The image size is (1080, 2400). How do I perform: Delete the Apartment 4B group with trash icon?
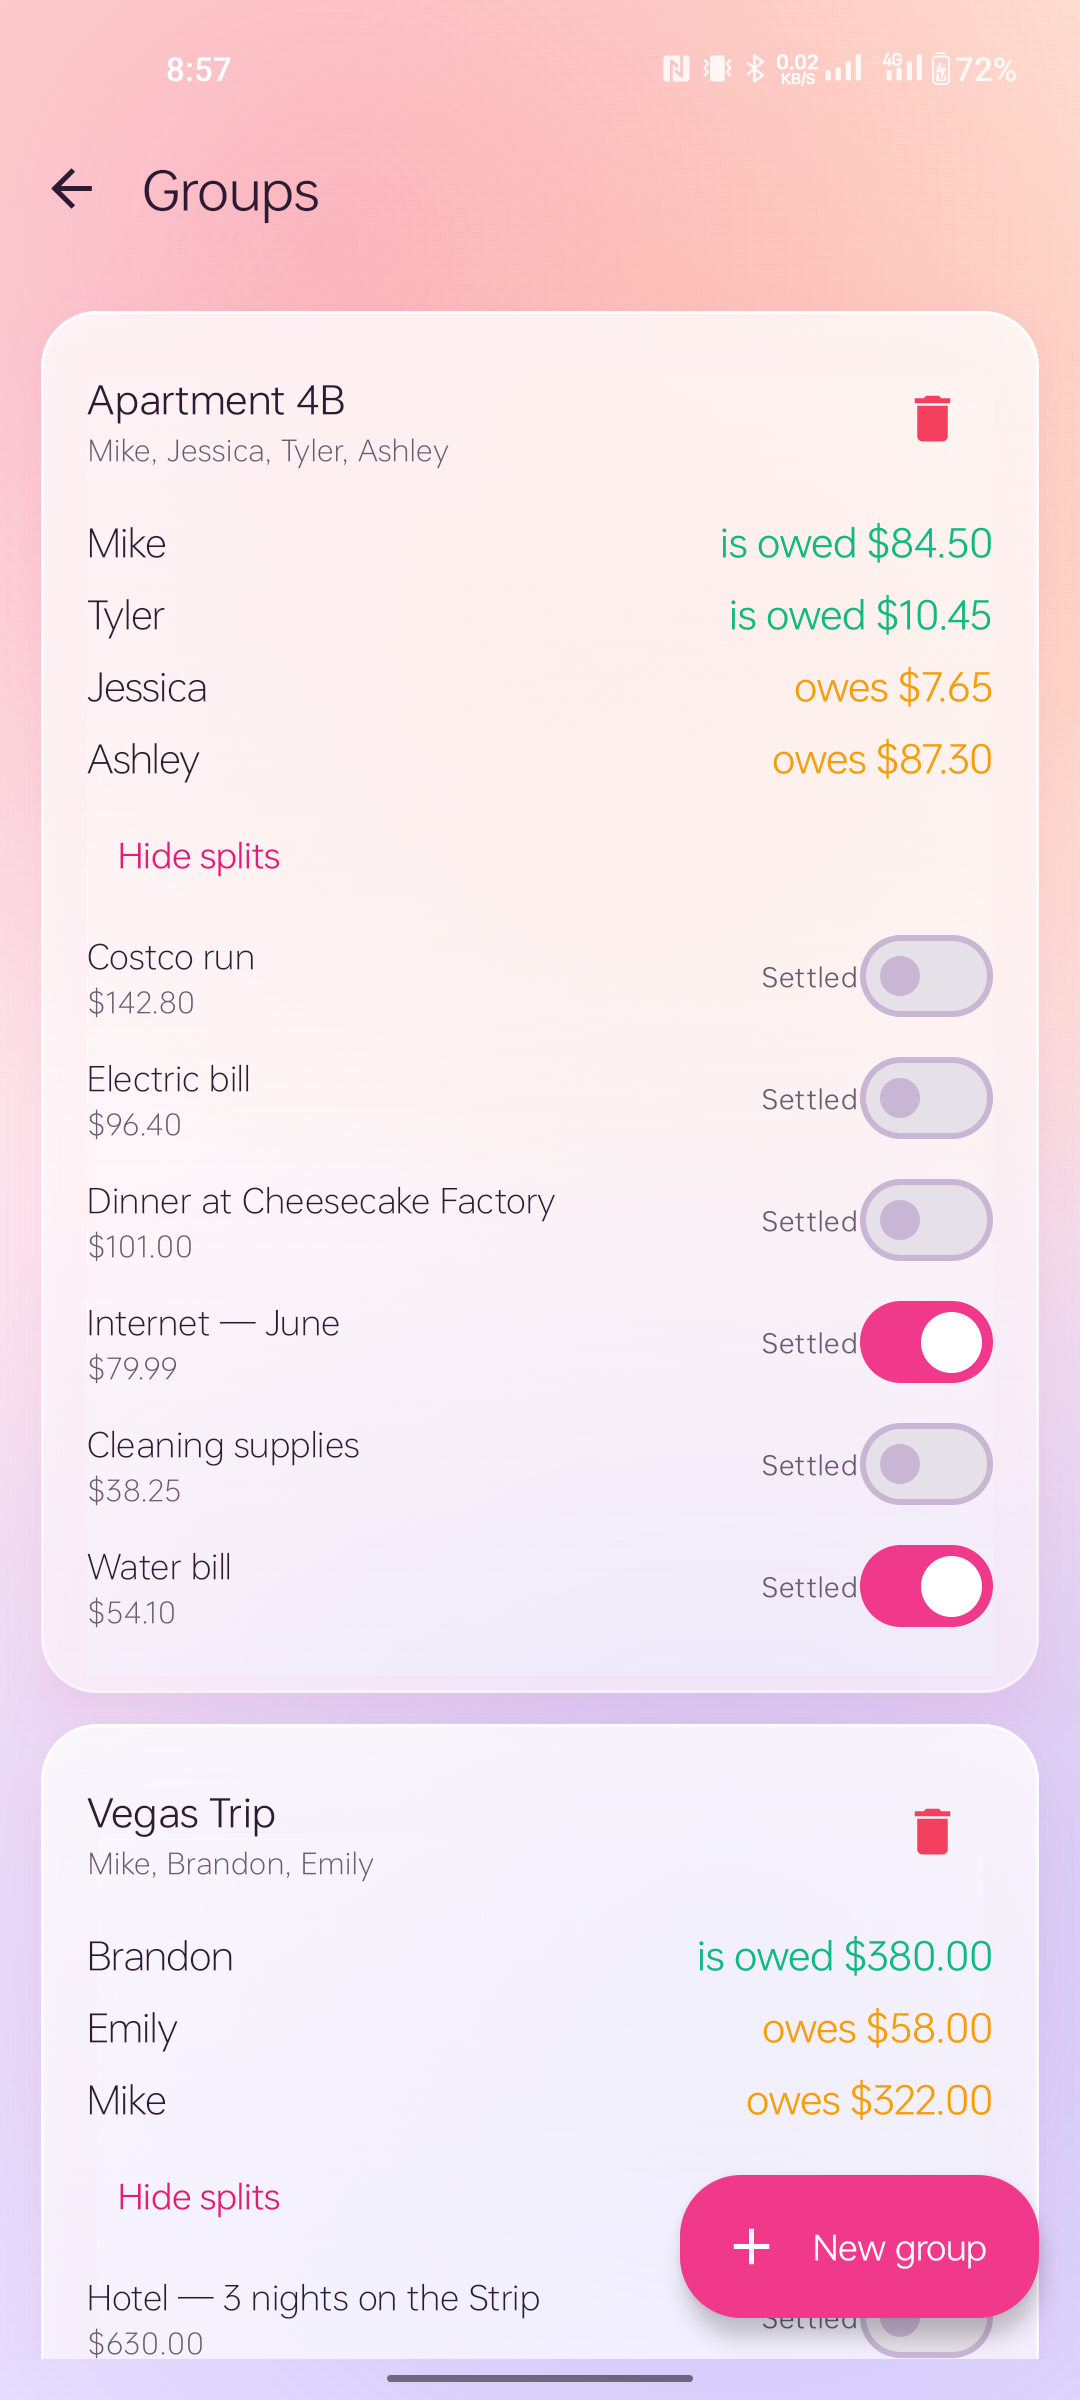click(932, 418)
